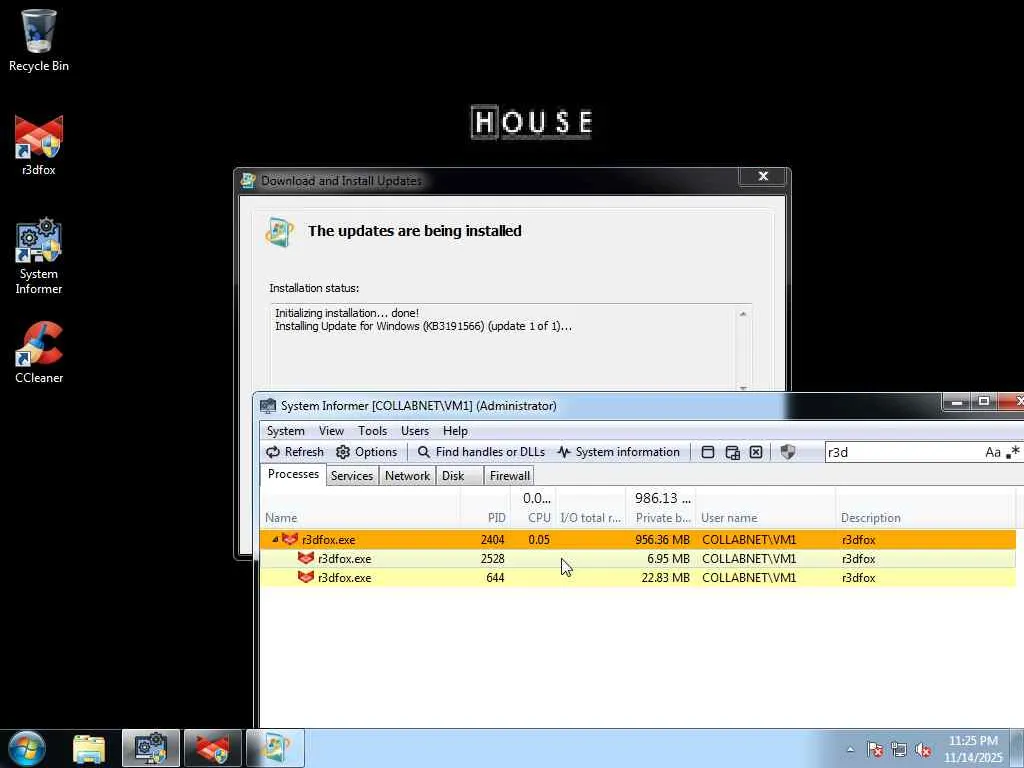Open Windows Explorer from taskbar
Image resolution: width=1024 pixels, height=768 pixels.
pos(89,749)
